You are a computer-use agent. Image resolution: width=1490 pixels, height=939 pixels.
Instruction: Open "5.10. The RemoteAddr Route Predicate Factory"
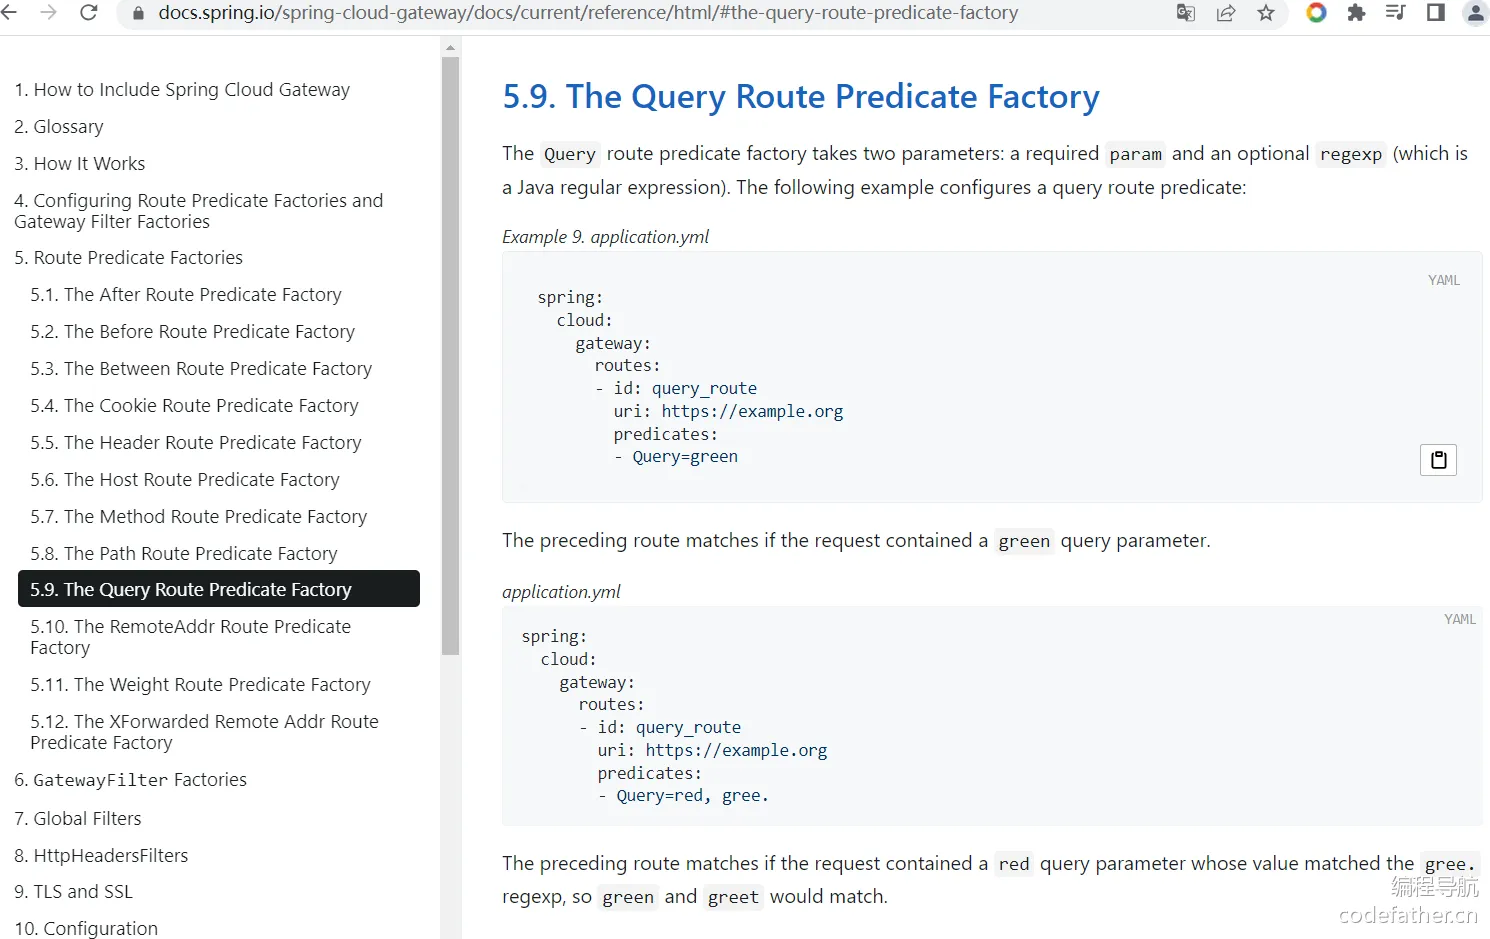click(191, 637)
